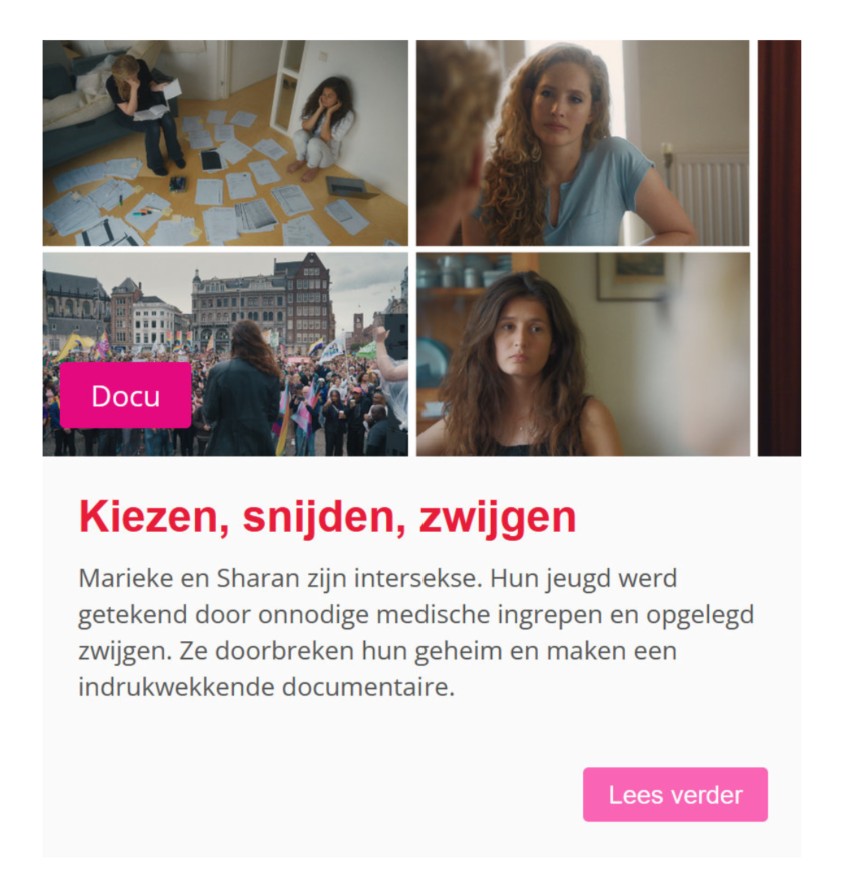Click the speaker facing the crowd

click(242, 388)
